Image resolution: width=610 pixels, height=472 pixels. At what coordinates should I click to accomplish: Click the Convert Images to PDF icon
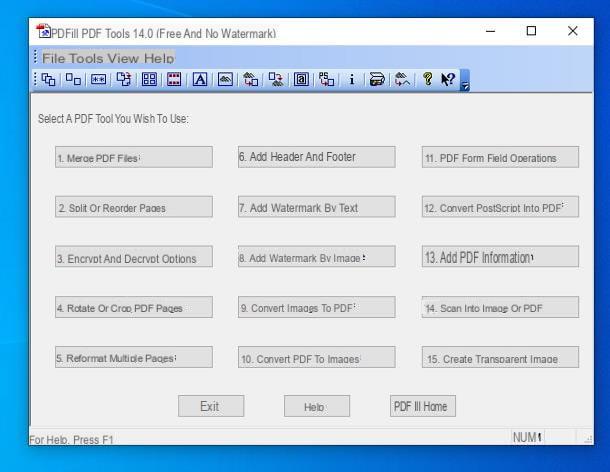click(x=251, y=79)
